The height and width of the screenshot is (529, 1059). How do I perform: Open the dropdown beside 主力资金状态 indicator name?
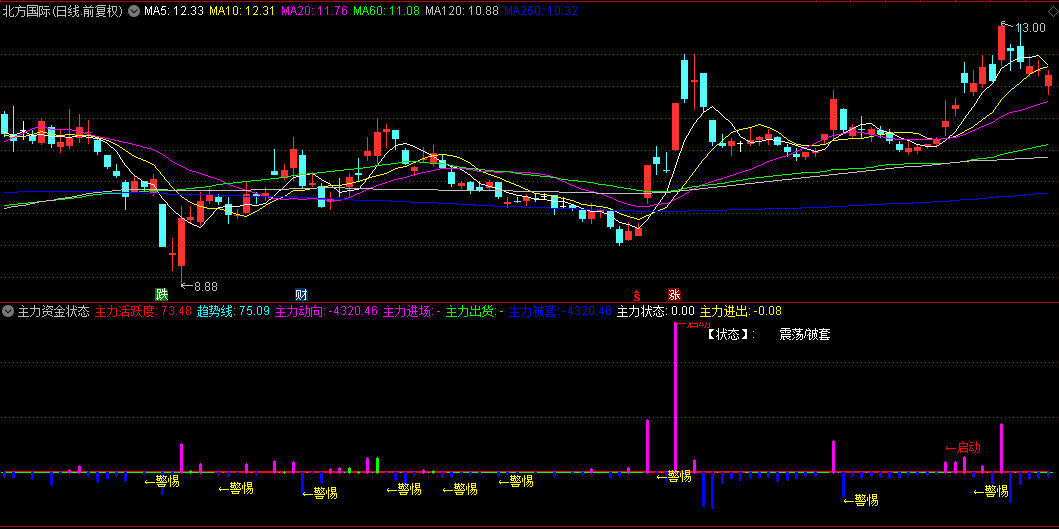pyautogui.click(x=8, y=311)
